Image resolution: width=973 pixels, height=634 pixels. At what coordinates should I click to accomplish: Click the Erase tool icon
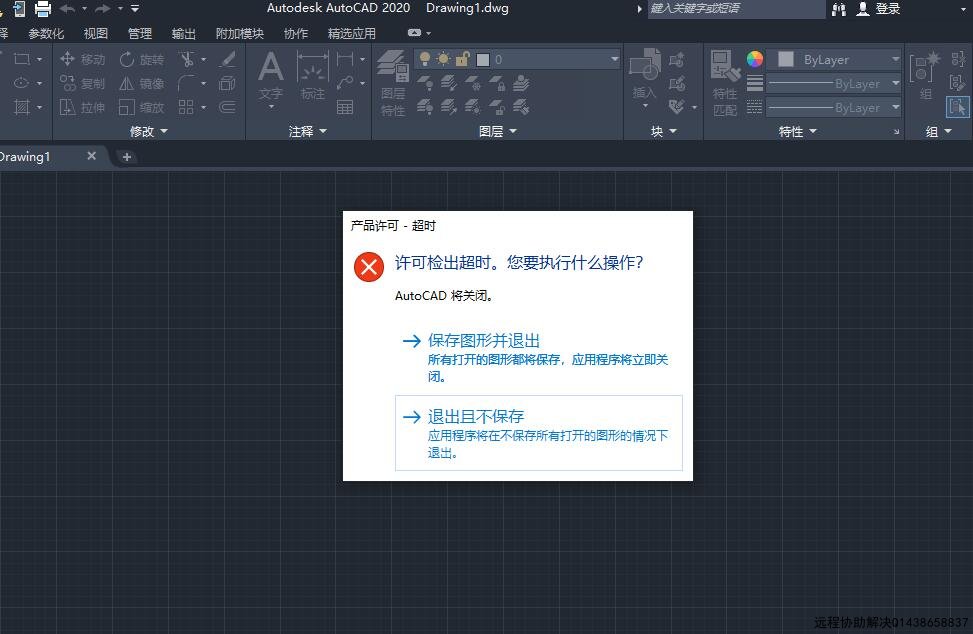228,59
